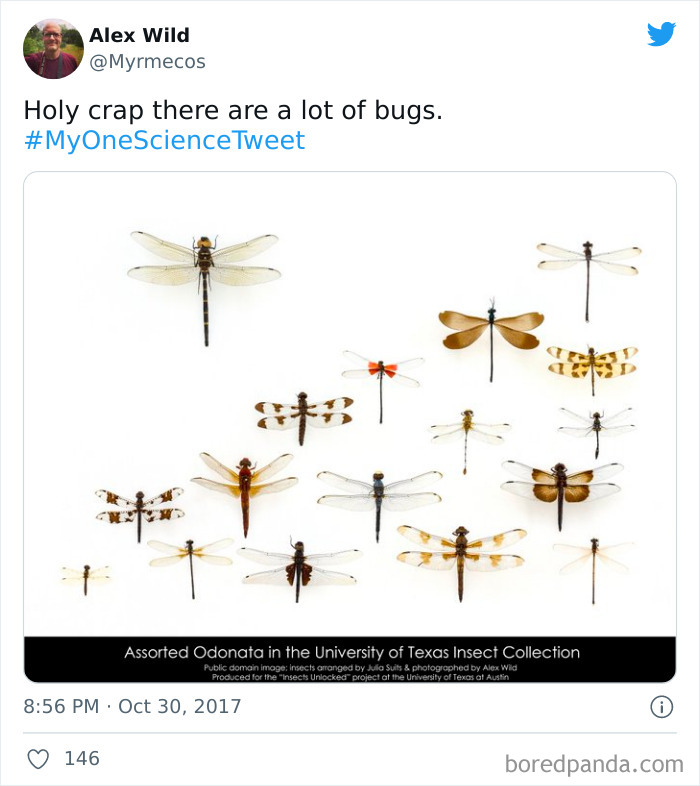The height and width of the screenshot is (786, 700).
Task: Click the public domain credit line
Action: click(x=352, y=667)
